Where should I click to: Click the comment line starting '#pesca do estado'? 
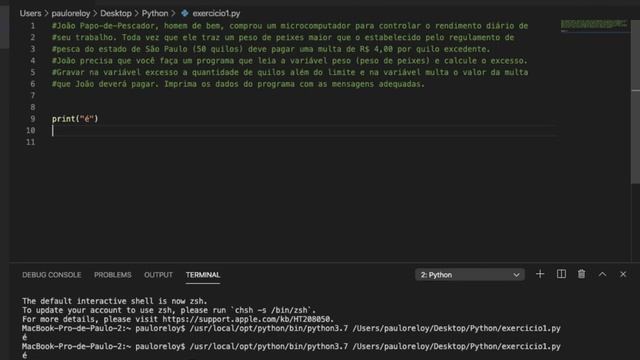(x=271, y=49)
